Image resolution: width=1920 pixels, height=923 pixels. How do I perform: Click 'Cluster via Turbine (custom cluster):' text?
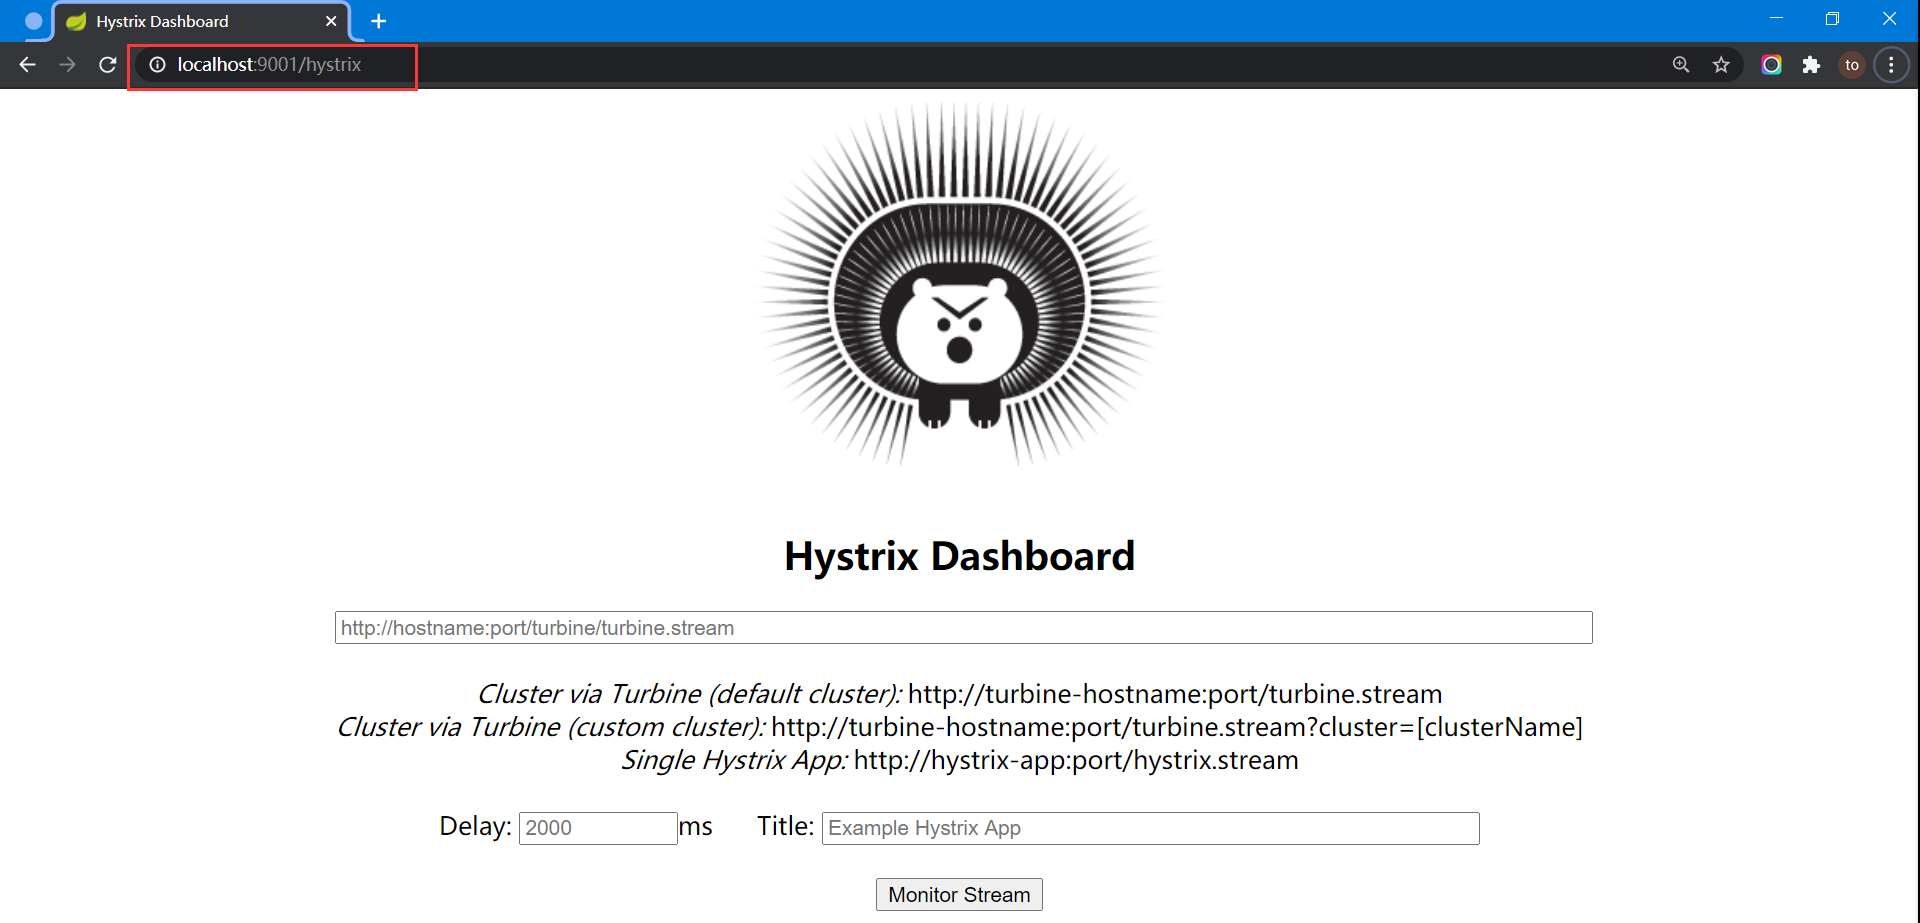pos(551,727)
